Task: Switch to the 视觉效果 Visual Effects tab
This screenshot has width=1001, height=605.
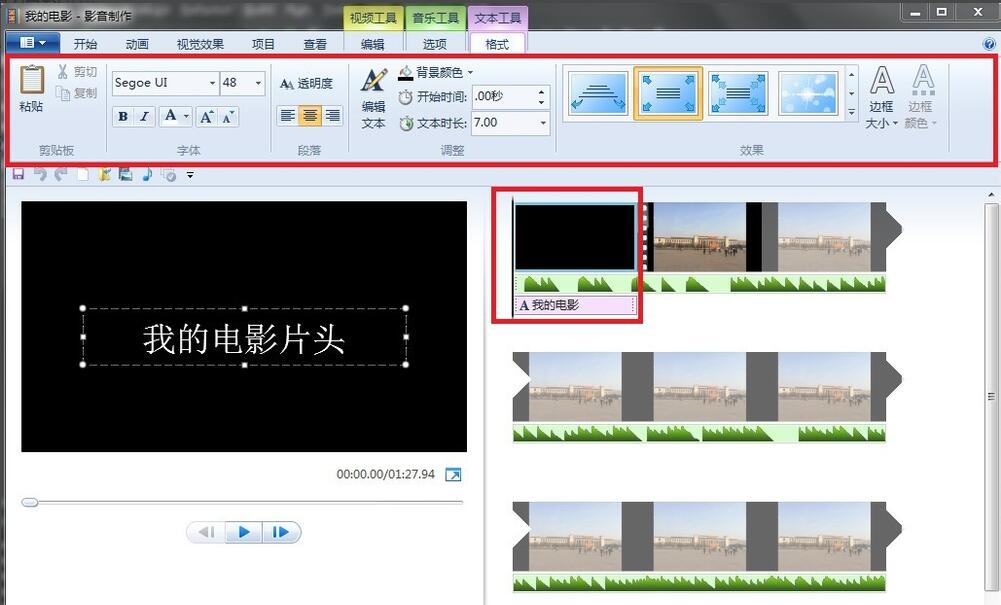Action: point(200,44)
